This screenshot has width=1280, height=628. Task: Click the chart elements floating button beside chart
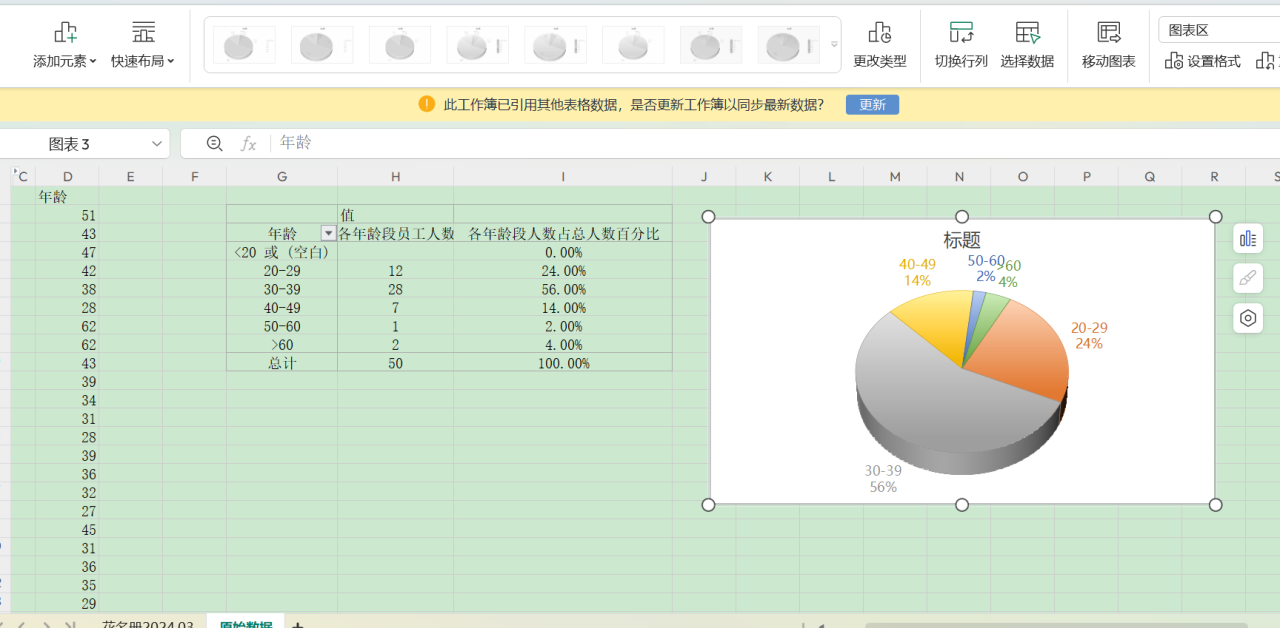coord(1248,239)
